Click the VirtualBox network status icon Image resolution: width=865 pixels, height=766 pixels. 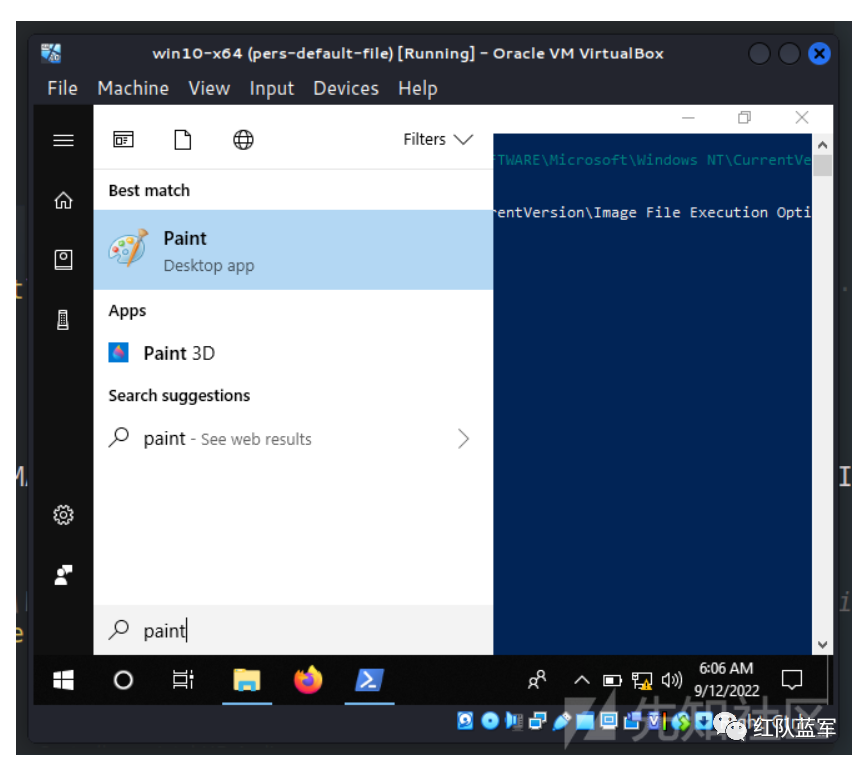pos(537,720)
